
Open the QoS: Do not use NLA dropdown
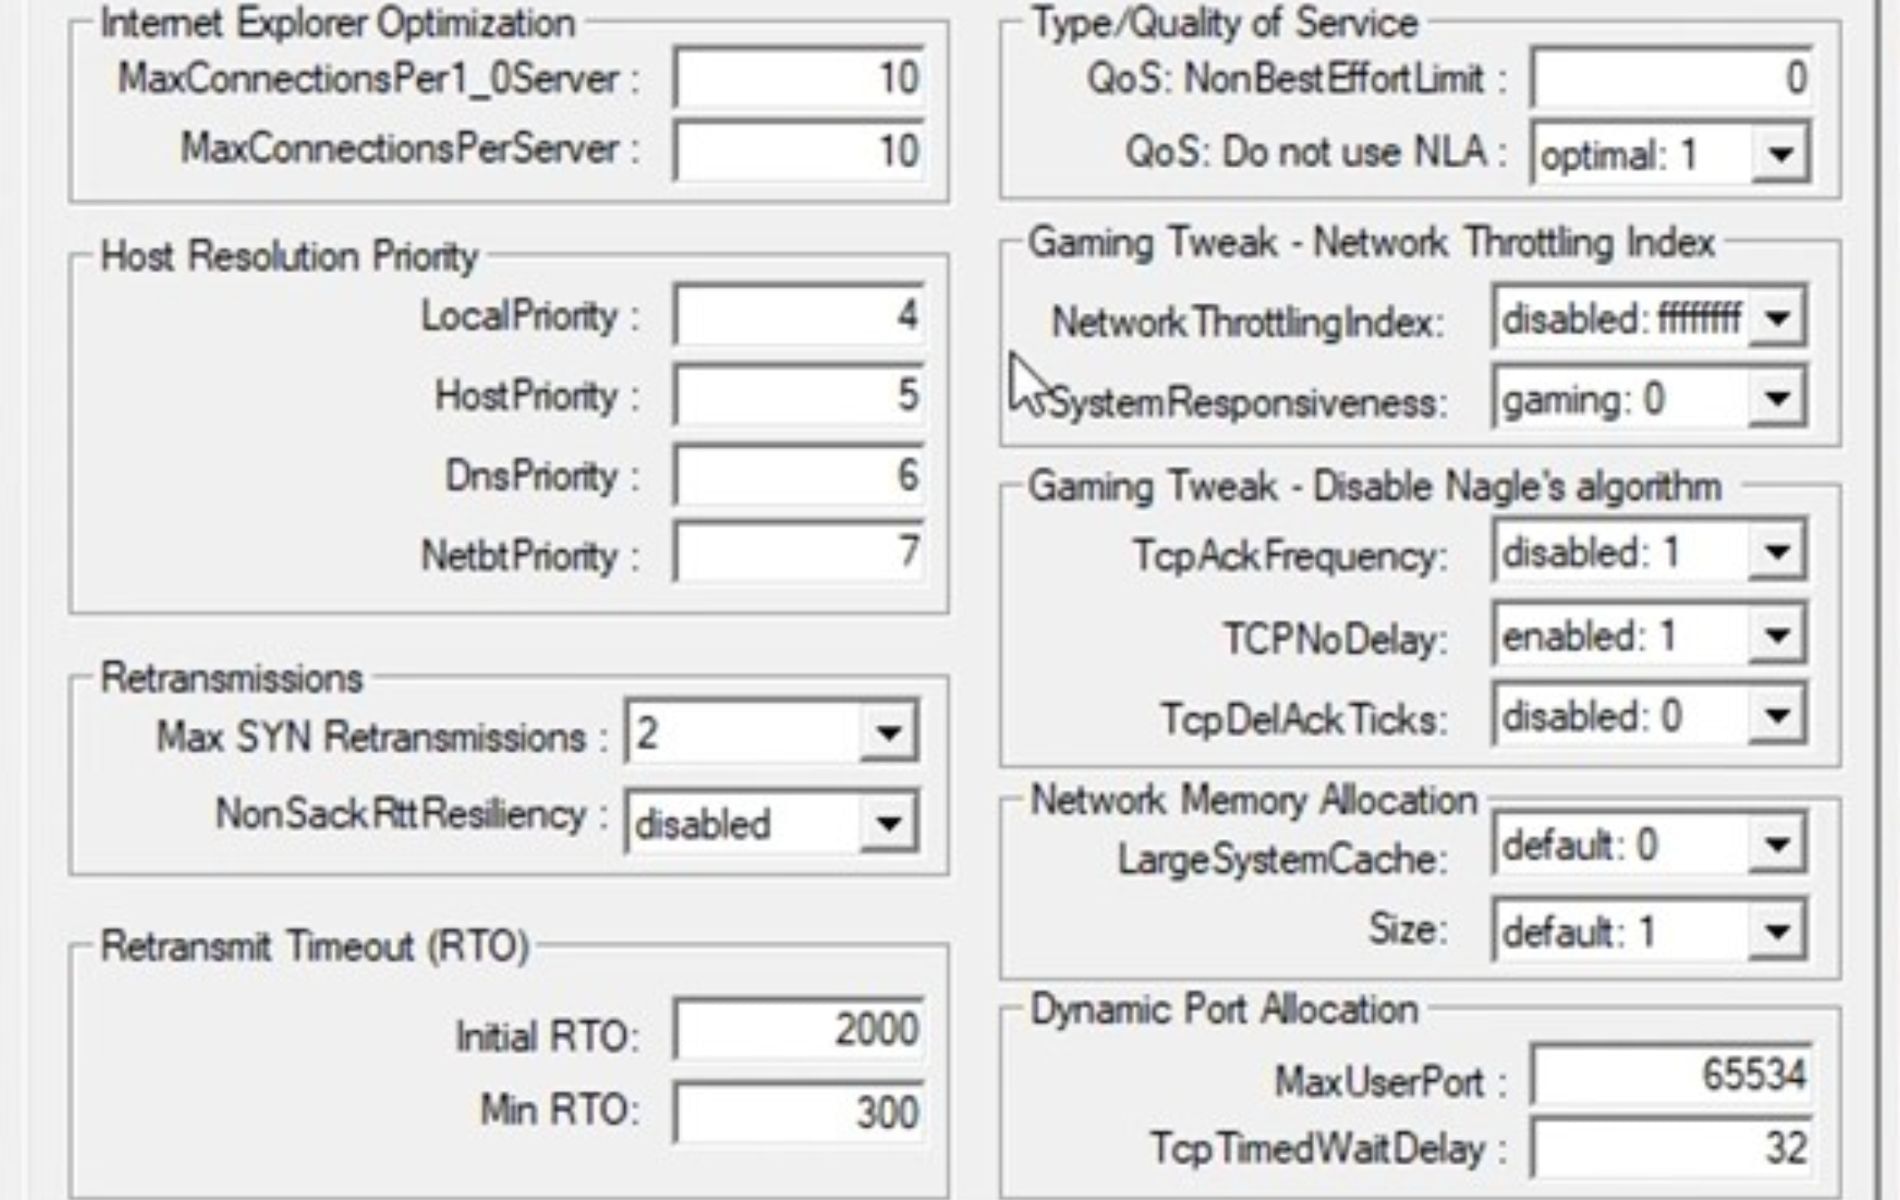(1782, 152)
